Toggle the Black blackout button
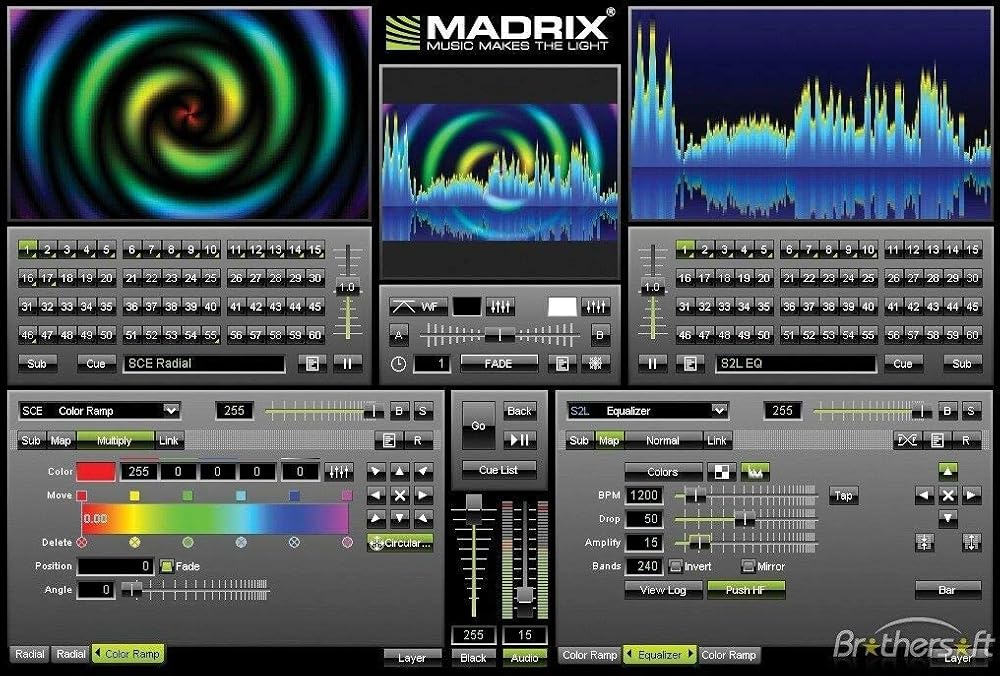The width and height of the screenshot is (1000, 676). (x=473, y=658)
